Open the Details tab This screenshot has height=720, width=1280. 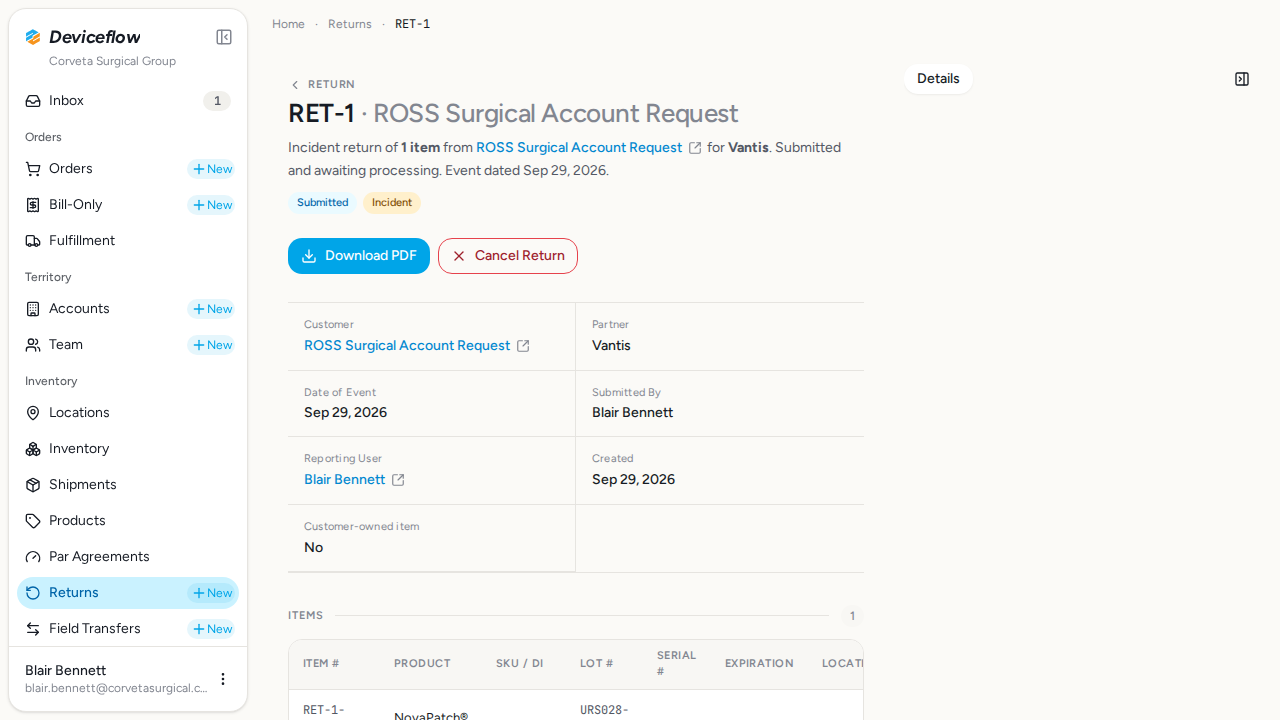[x=938, y=79]
